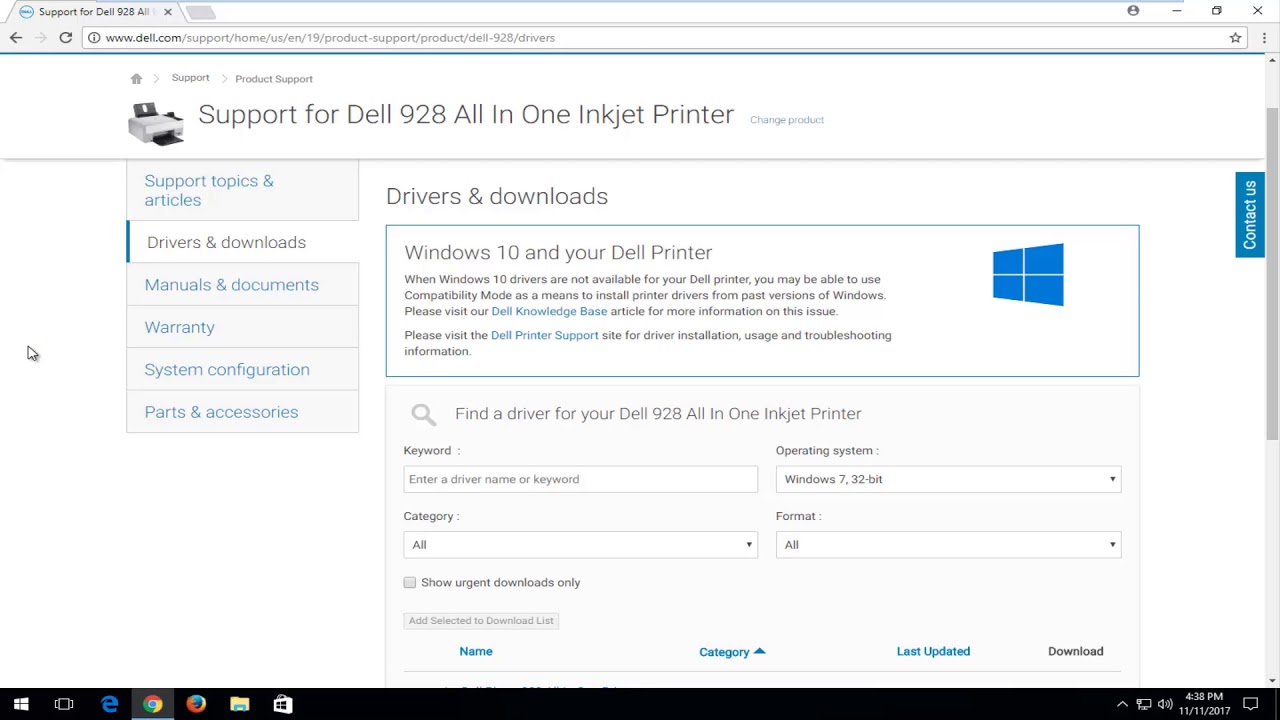Click the network icon in system tray
This screenshot has width=1280, height=720.
tap(1144, 705)
